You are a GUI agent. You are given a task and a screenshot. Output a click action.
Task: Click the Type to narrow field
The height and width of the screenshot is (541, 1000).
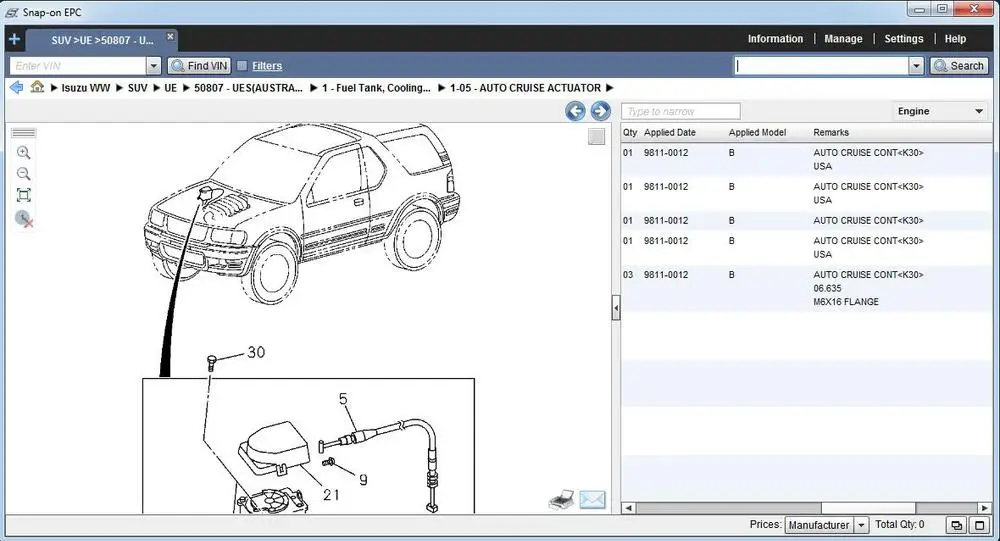click(680, 112)
